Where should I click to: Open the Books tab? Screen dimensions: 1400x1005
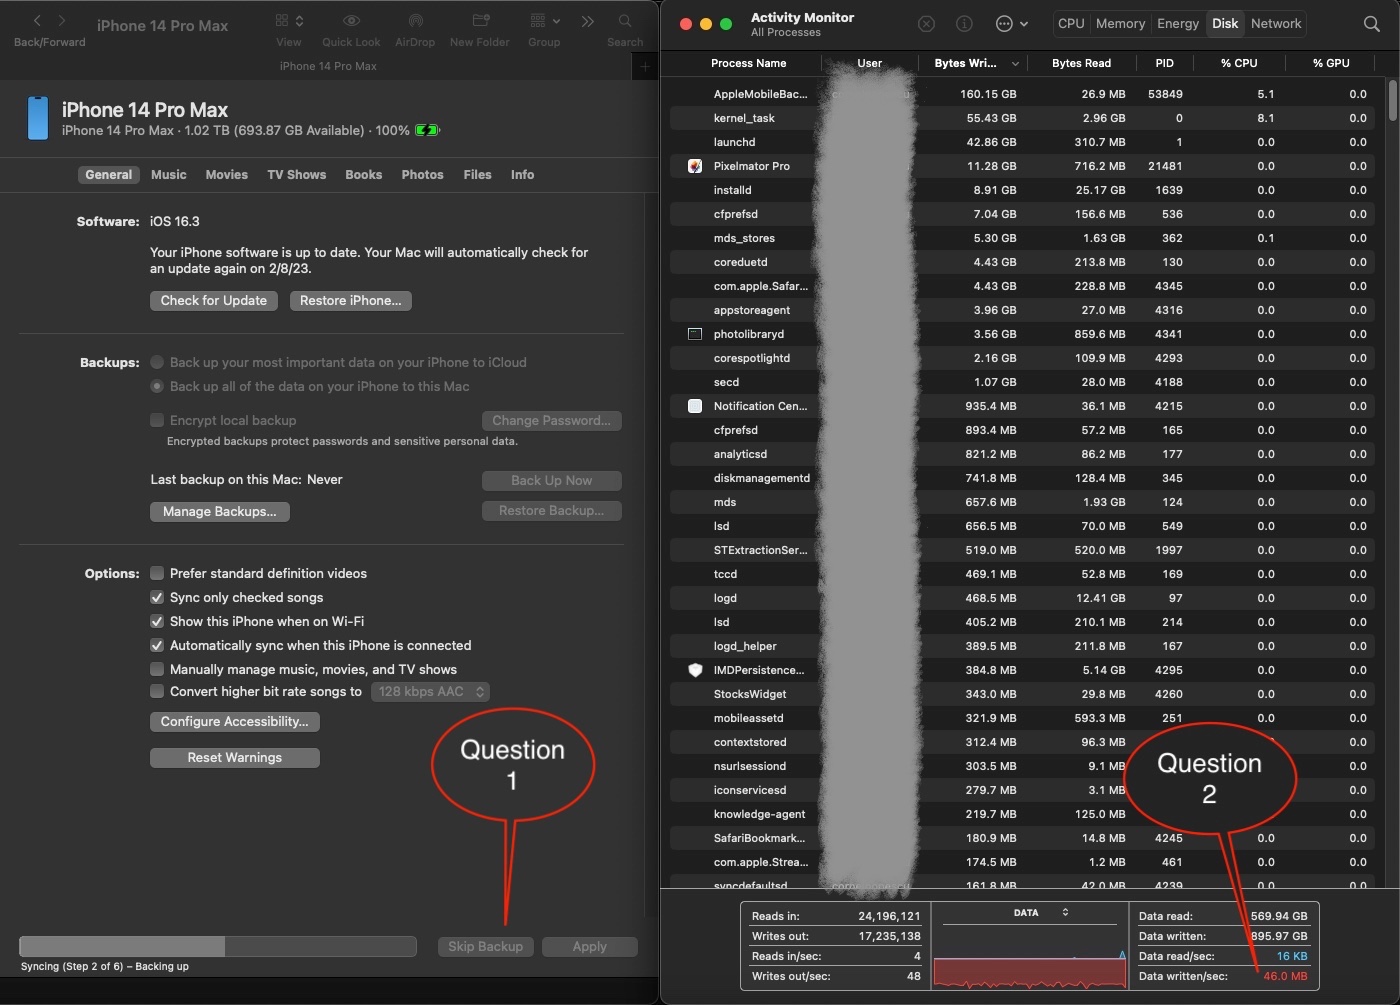(364, 175)
